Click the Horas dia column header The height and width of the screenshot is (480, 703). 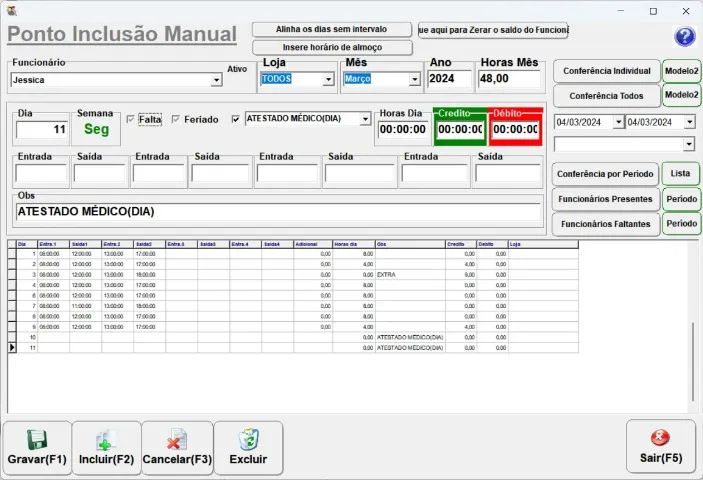tap(354, 244)
